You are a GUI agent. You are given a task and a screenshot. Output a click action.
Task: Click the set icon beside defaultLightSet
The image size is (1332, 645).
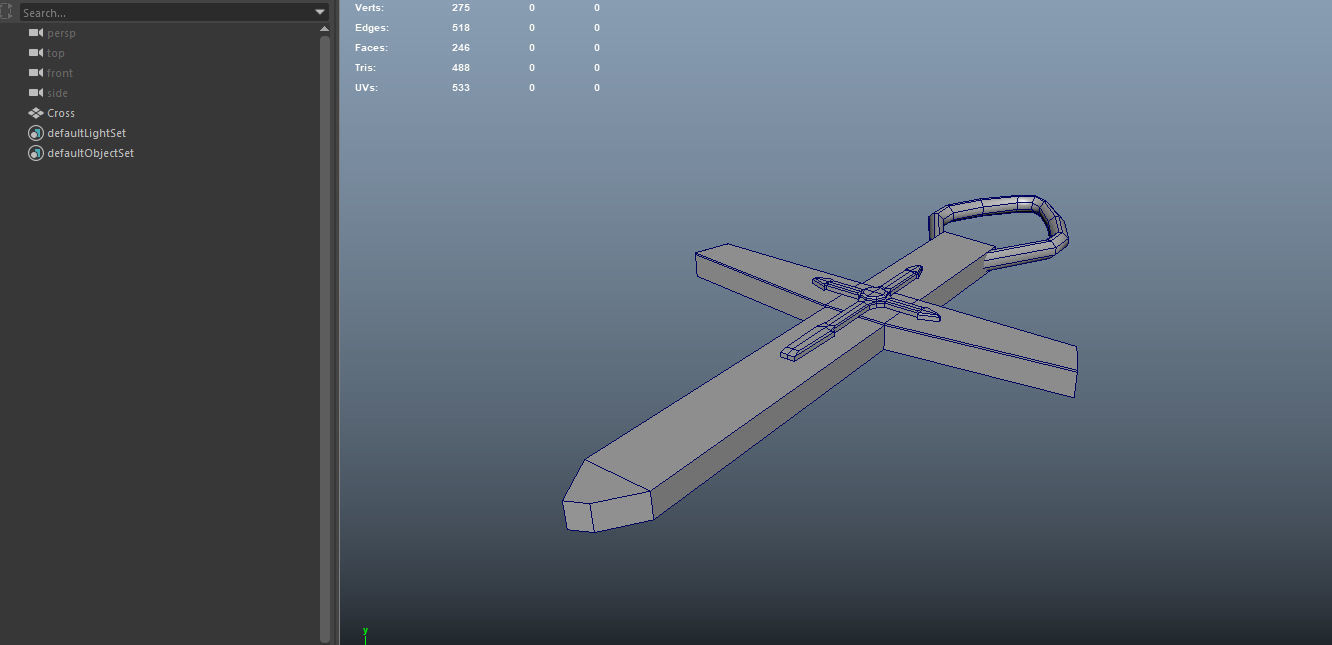click(x=36, y=133)
